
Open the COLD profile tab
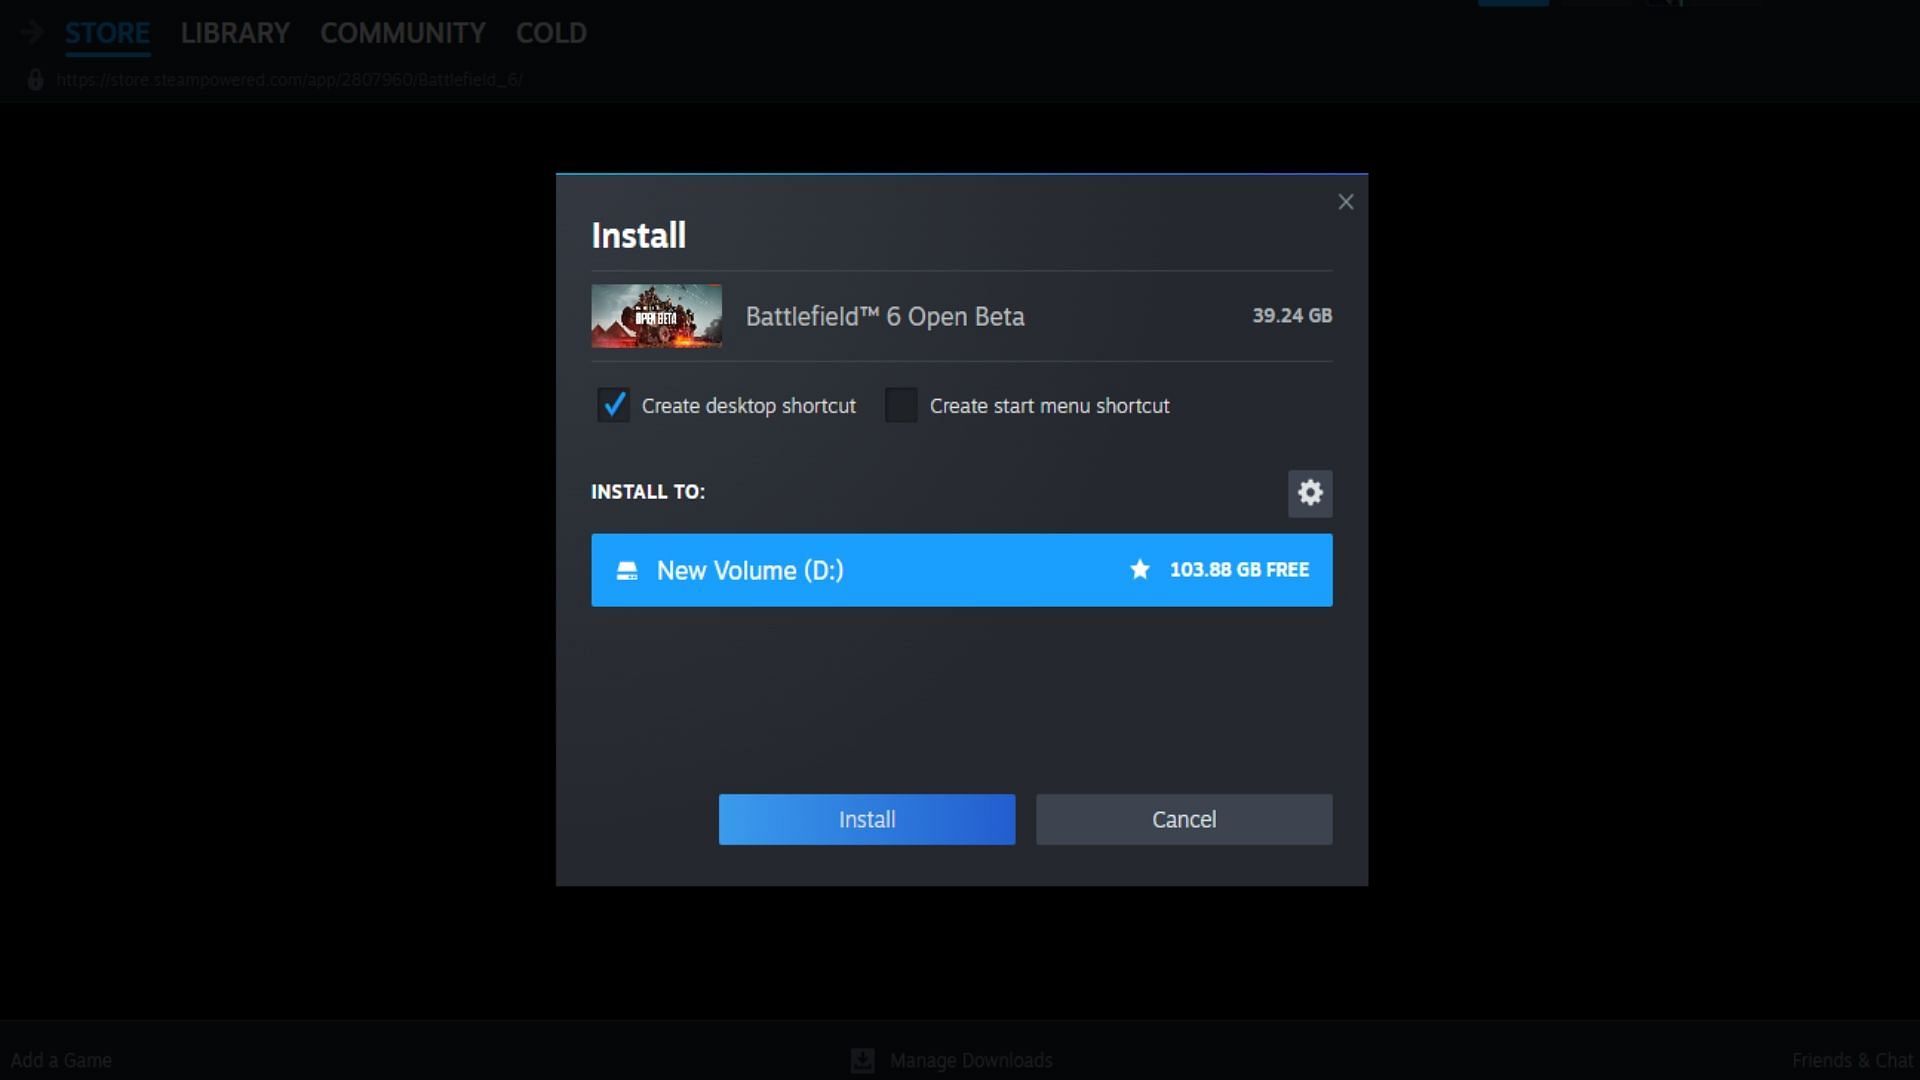pyautogui.click(x=551, y=33)
